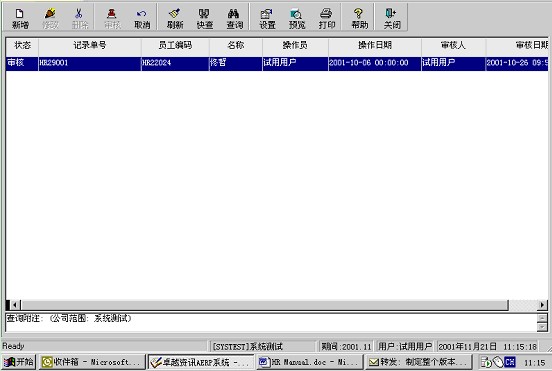Sort by the 记录单号 column header
Viewport: 552px width, 371px height.
click(x=90, y=45)
